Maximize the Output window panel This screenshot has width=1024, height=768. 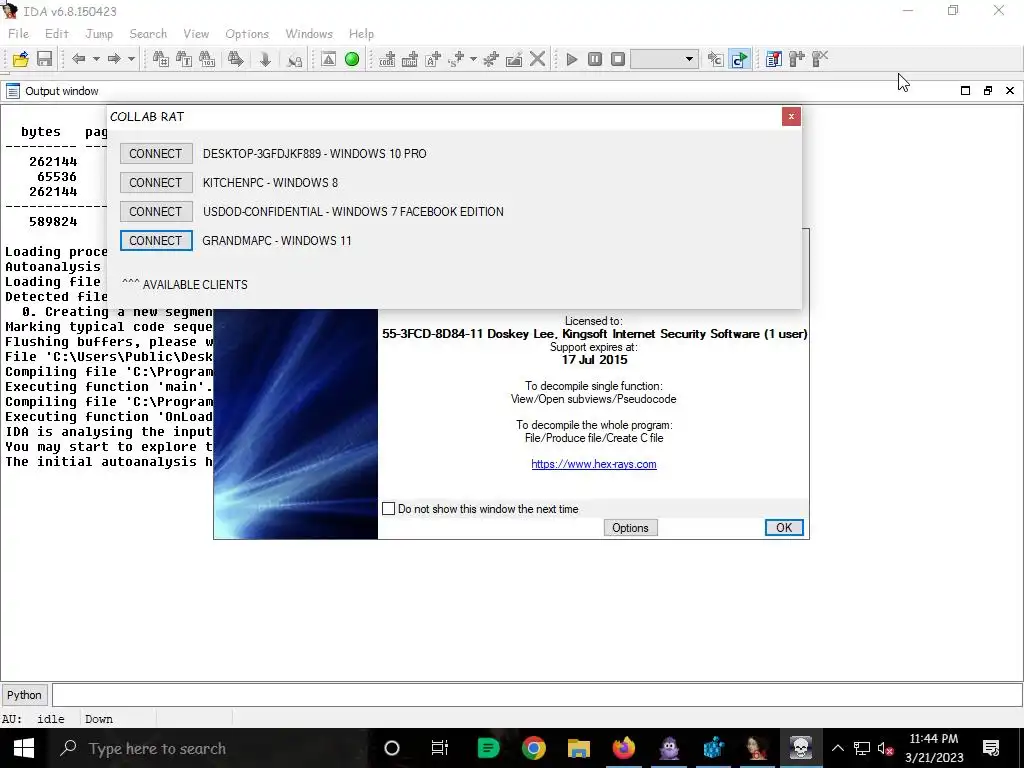point(965,91)
